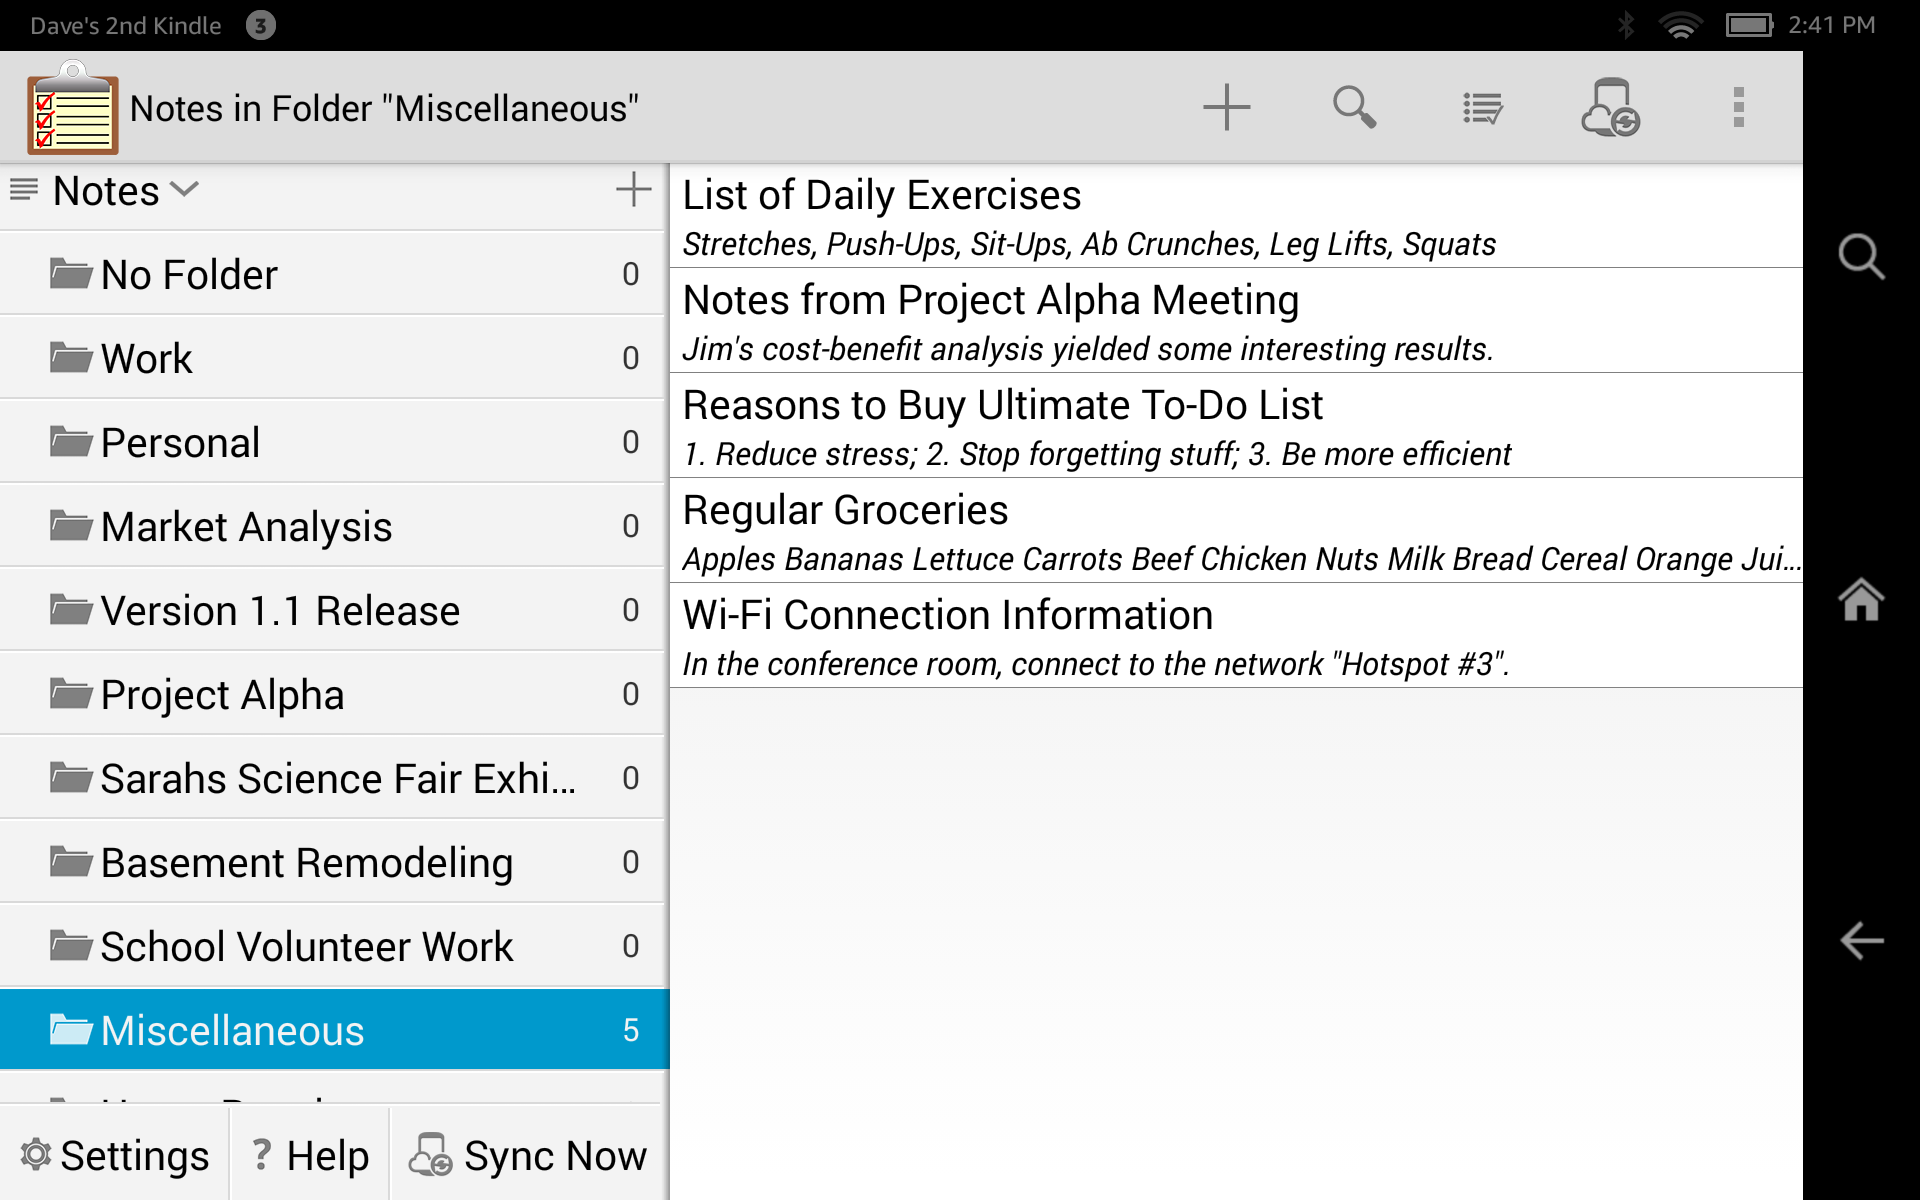Sync notes using the cloud sync toolbar icon

click(x=1611, y=106)
